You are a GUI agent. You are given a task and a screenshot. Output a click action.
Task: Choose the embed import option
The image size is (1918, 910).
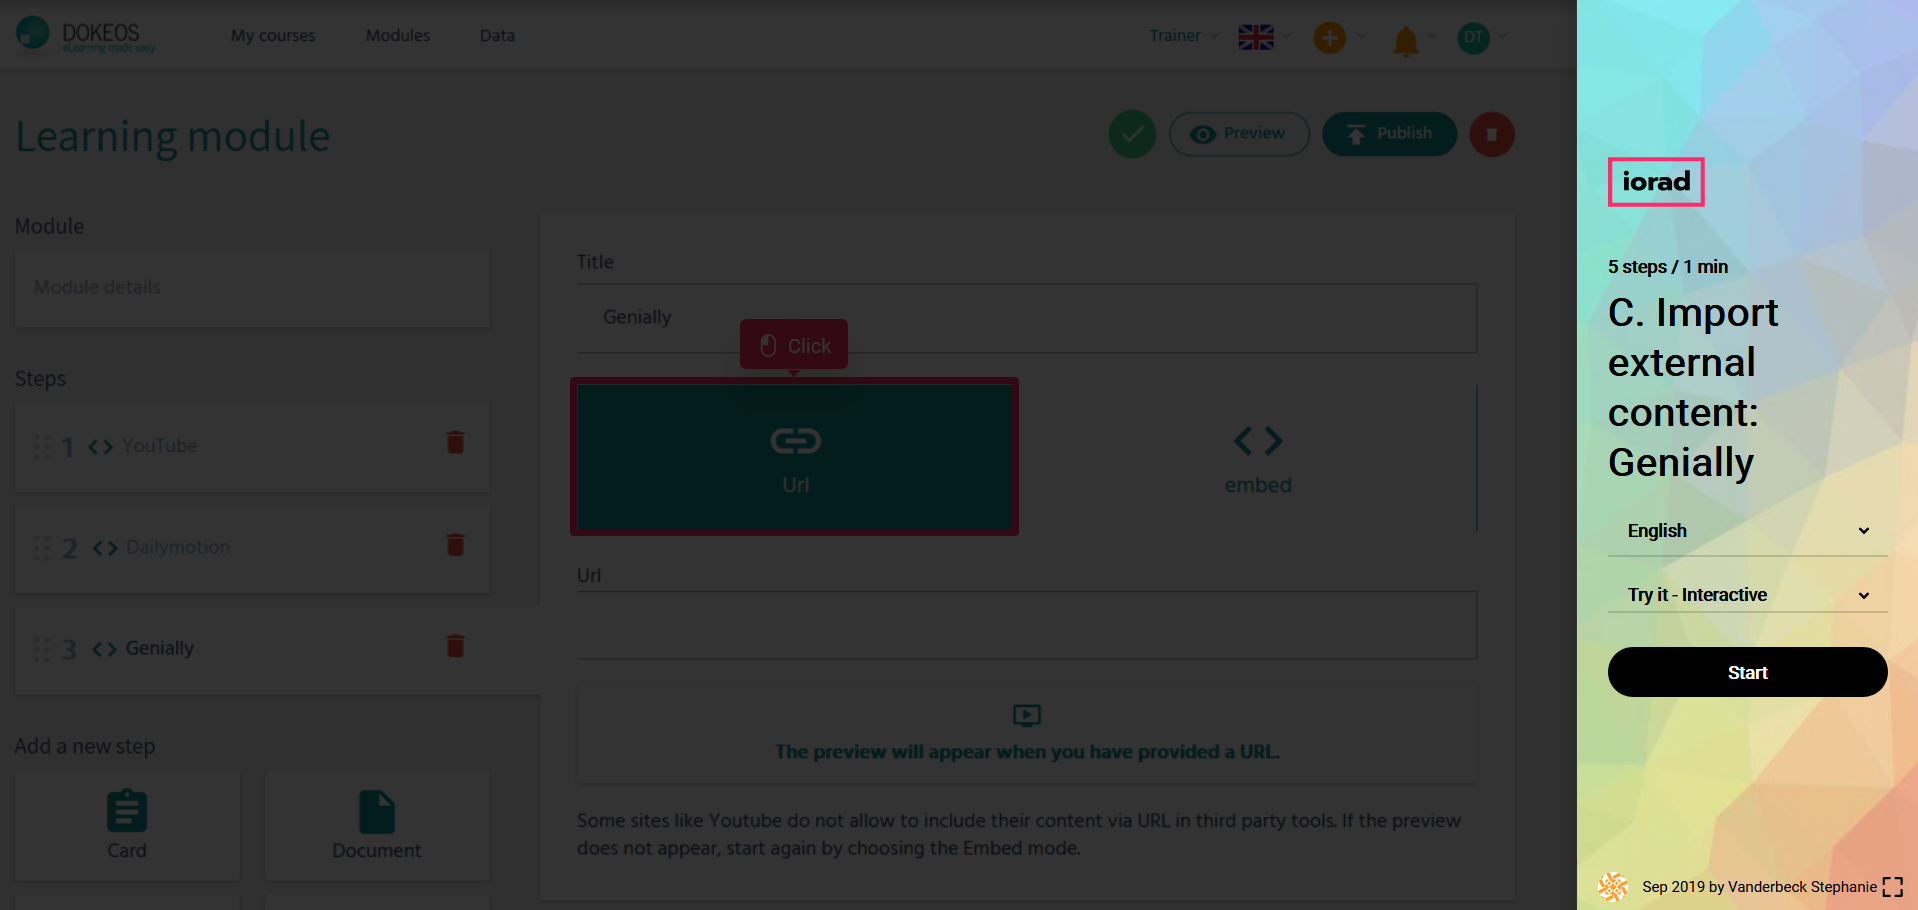[x=1257, y=458]
